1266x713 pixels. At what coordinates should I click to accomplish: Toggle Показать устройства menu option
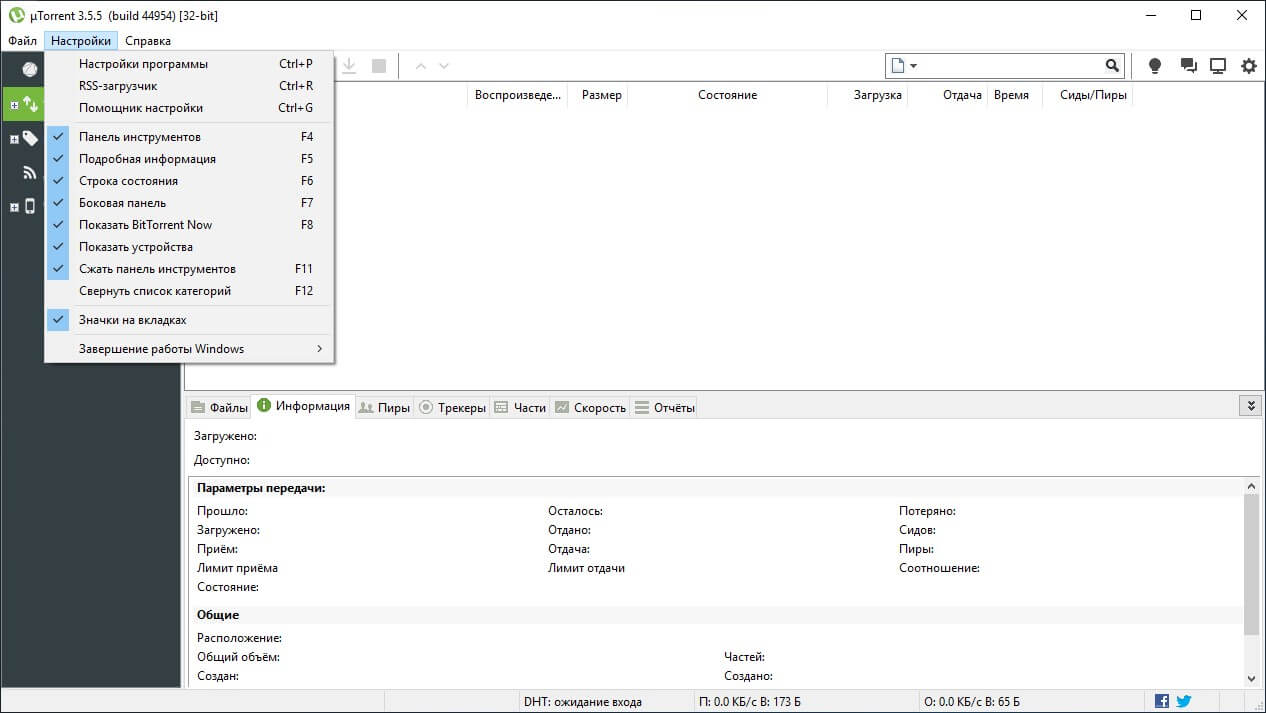(x=189, y=247)
